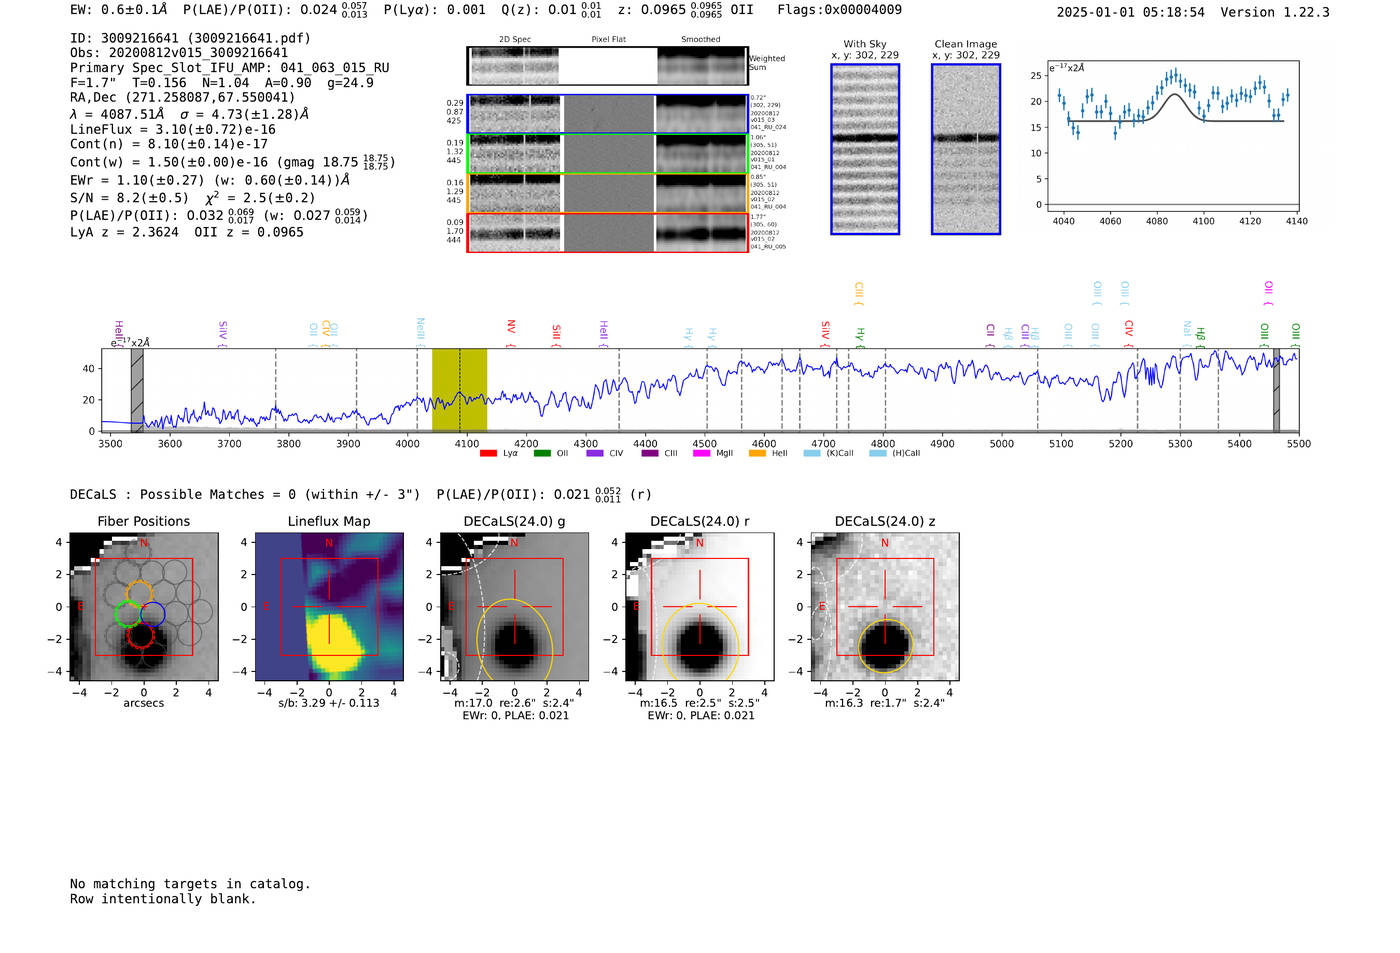The height and width of the screenshot is (953, 1400).
Task: Click the CIV purple legend swatch
Action: coord(595,454)
